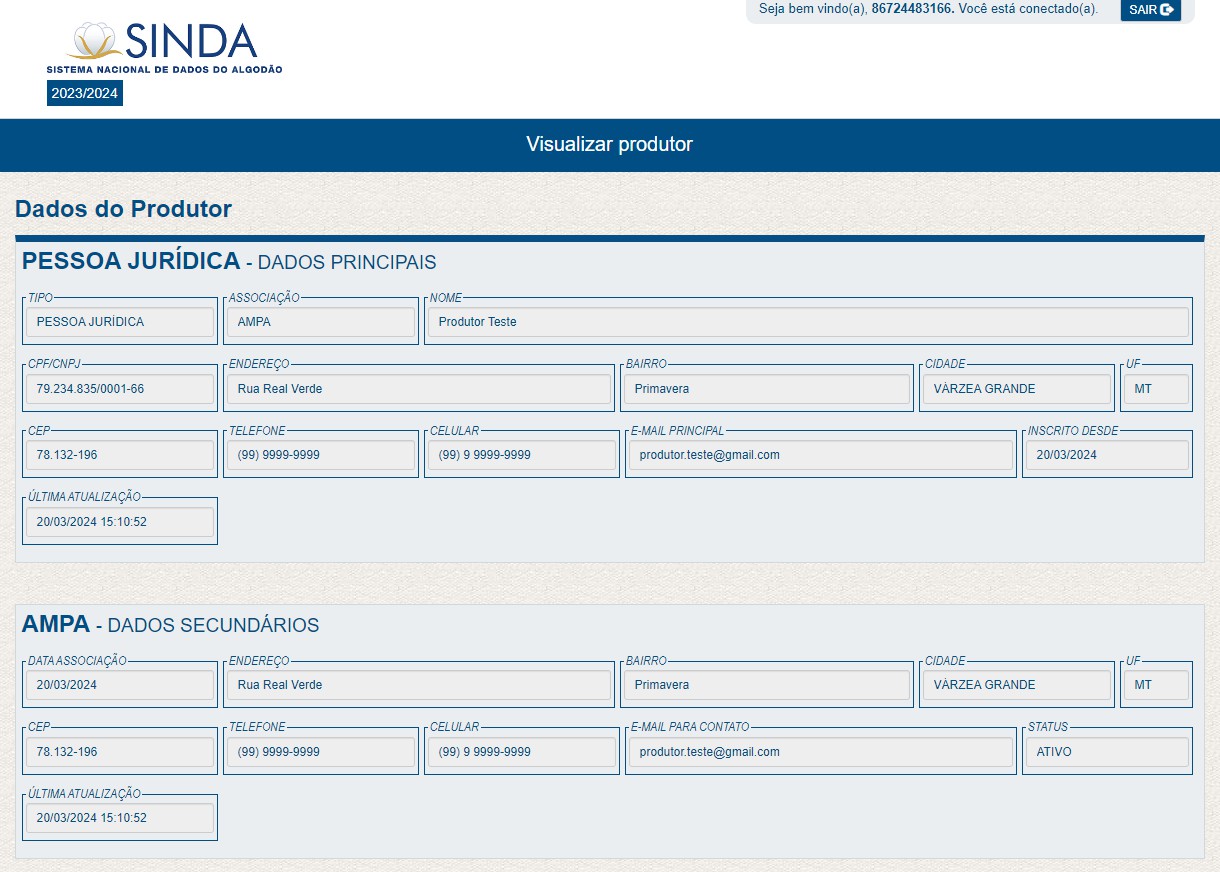Click the UF field in Dados Principais
Viewport: 1220px width, 872px height.
(1156, 389)
